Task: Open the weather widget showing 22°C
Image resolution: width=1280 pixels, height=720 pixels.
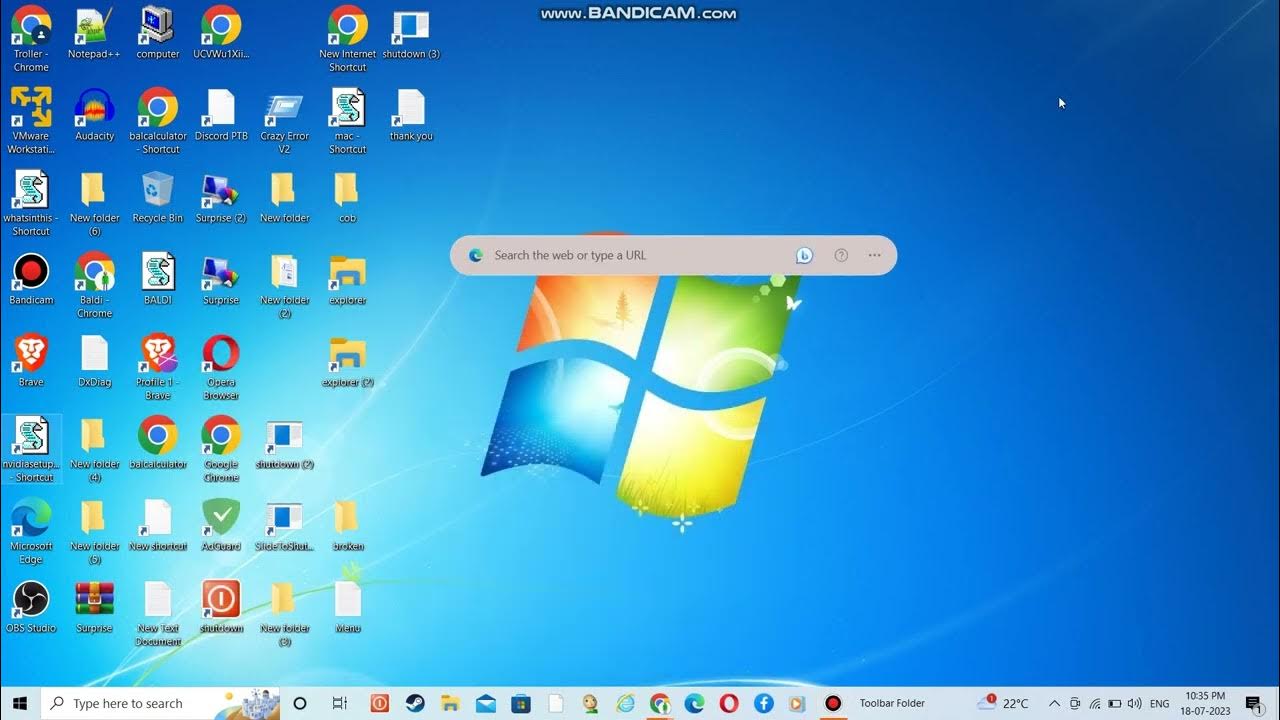Action: tap(1003, 703)
